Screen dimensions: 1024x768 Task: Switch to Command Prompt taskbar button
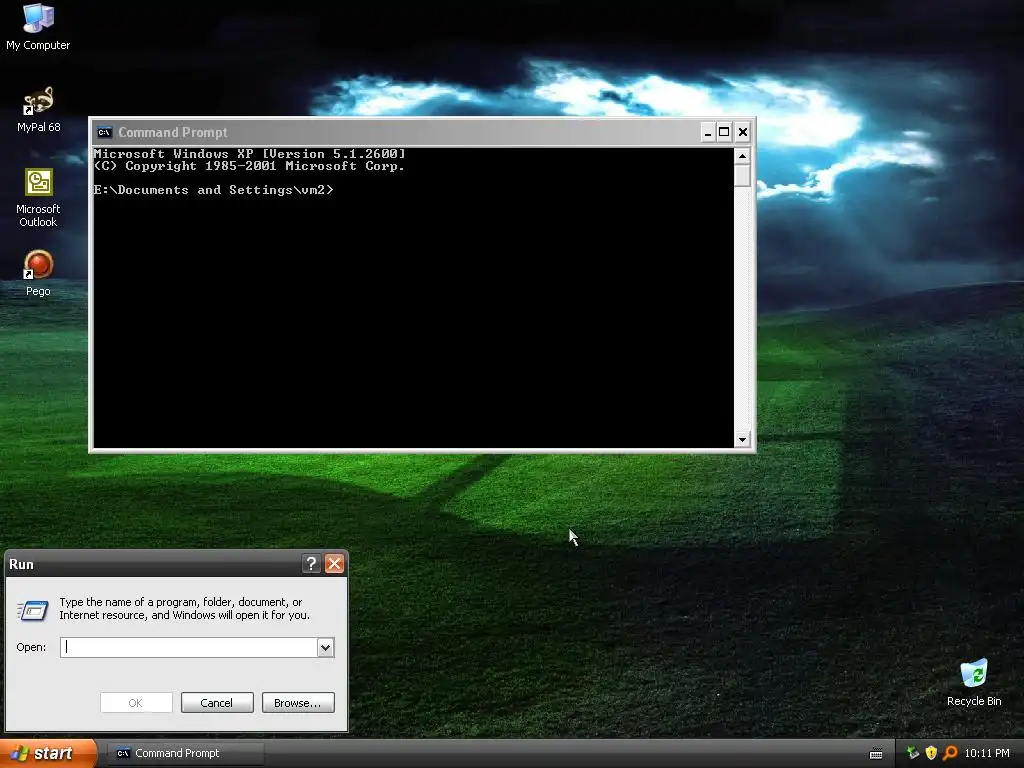(185, 754)
